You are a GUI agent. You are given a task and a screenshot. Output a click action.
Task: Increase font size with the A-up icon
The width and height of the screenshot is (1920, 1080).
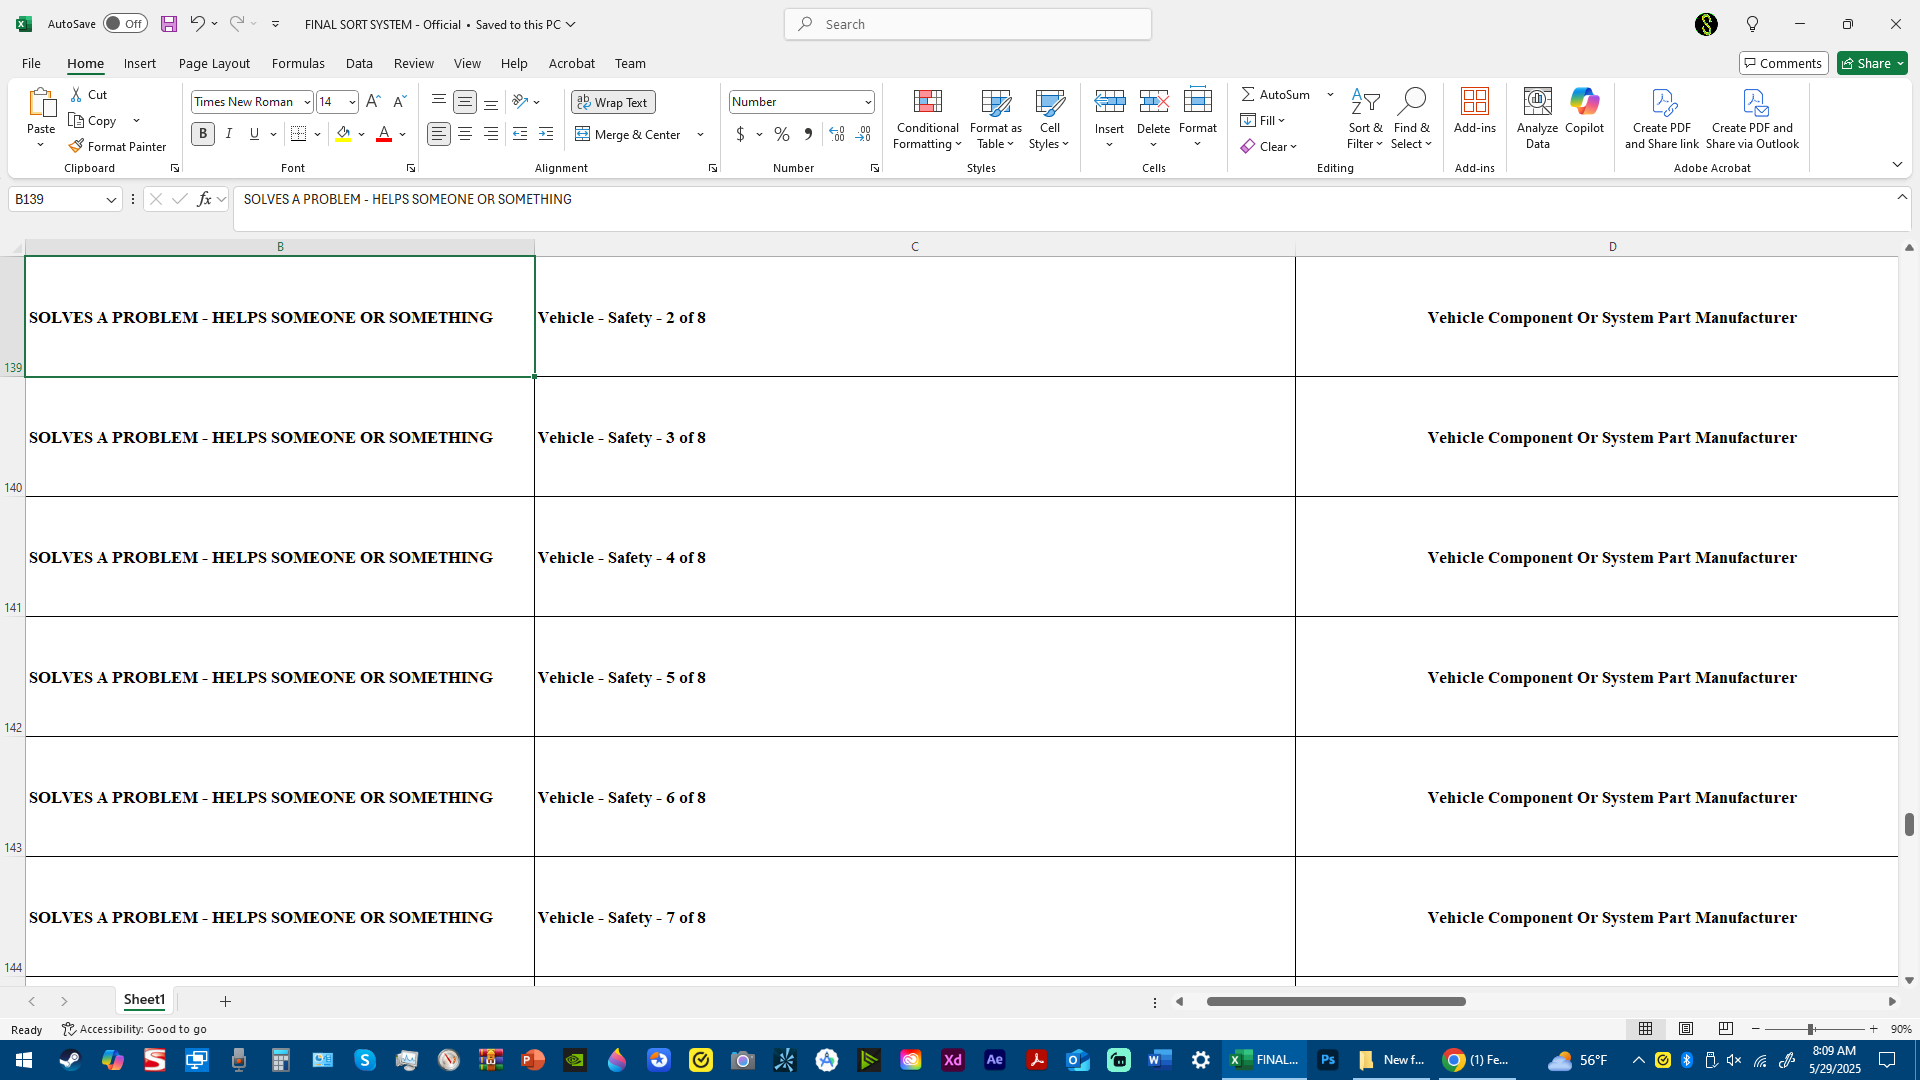(x=373, y=102)
